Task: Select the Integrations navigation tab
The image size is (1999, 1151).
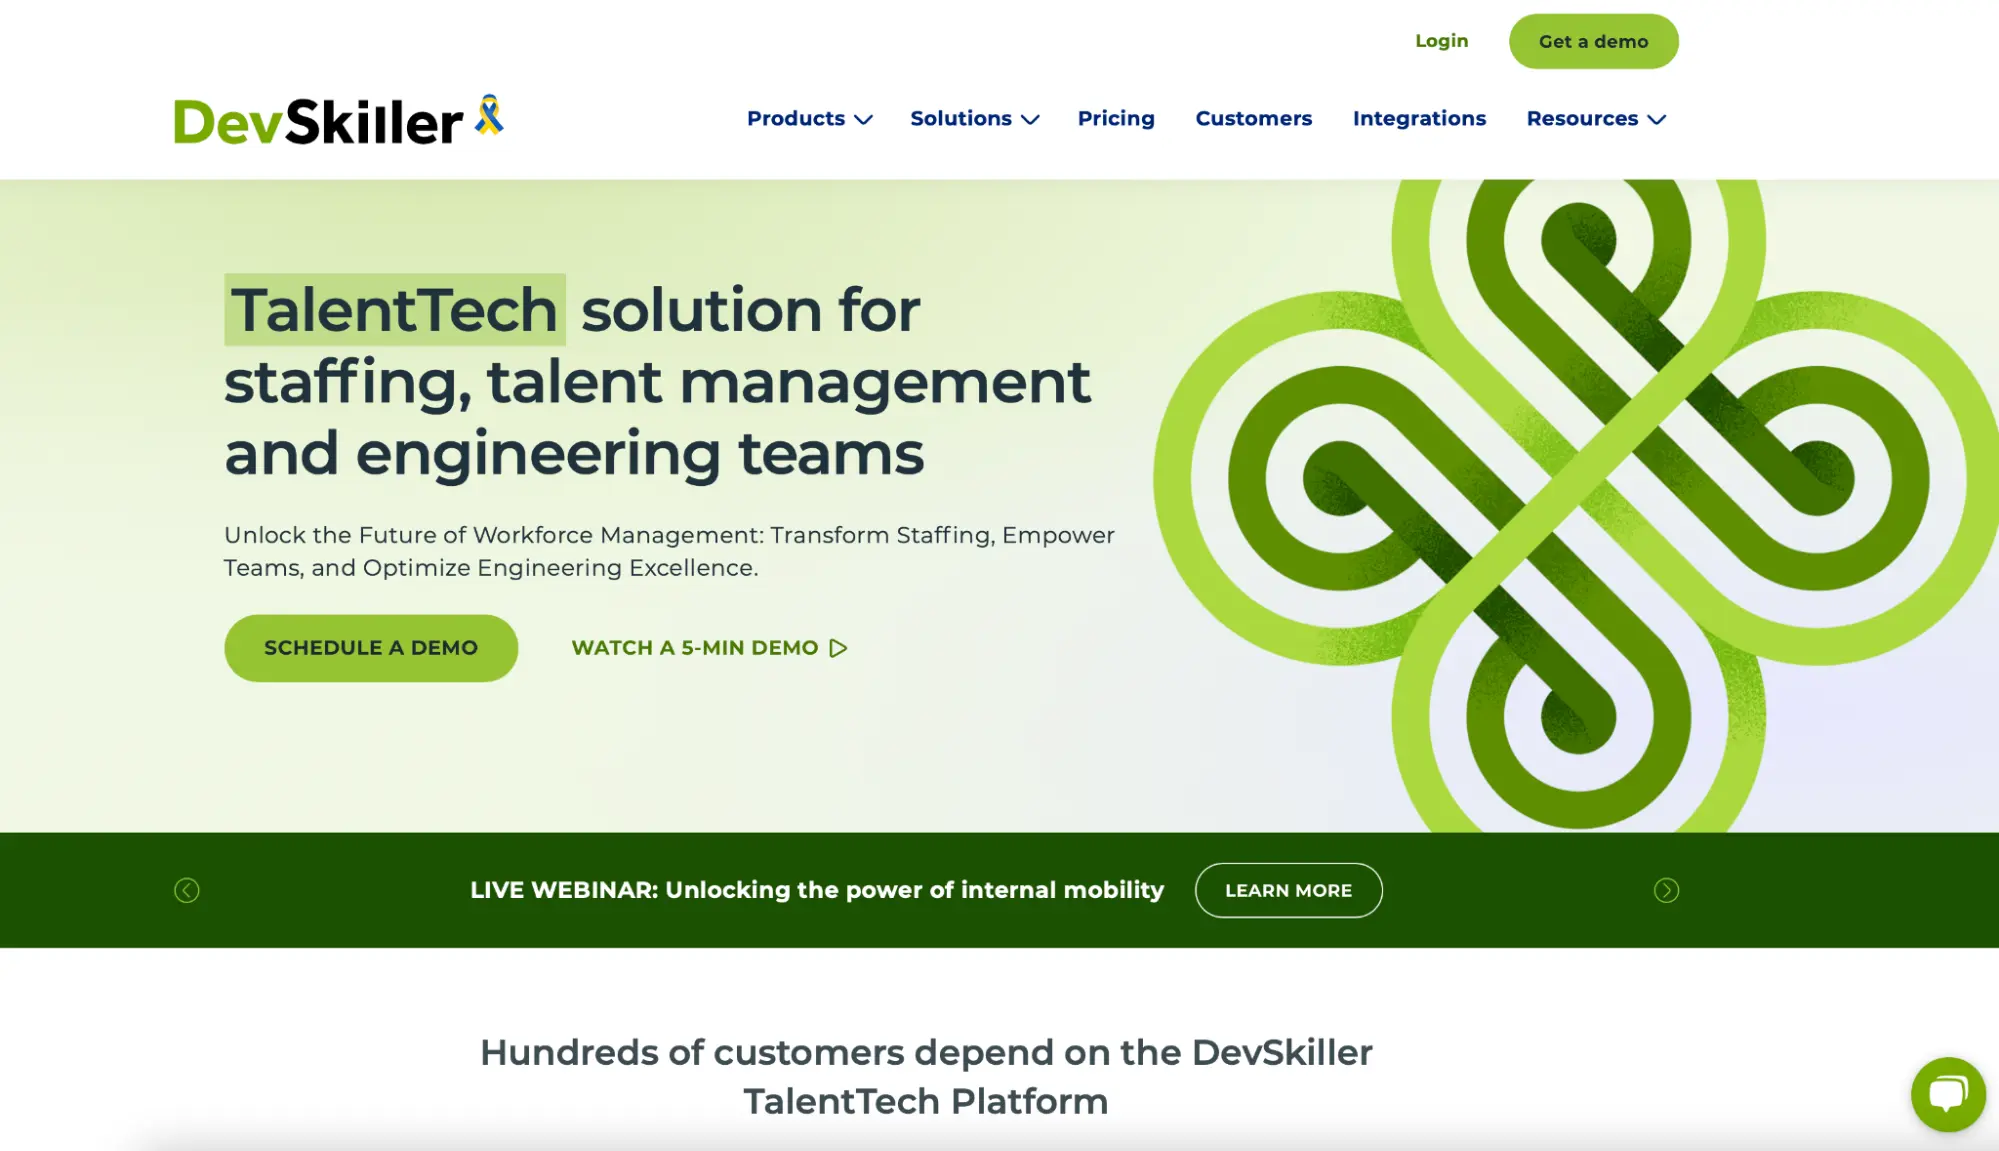Action: [1420, 118]
